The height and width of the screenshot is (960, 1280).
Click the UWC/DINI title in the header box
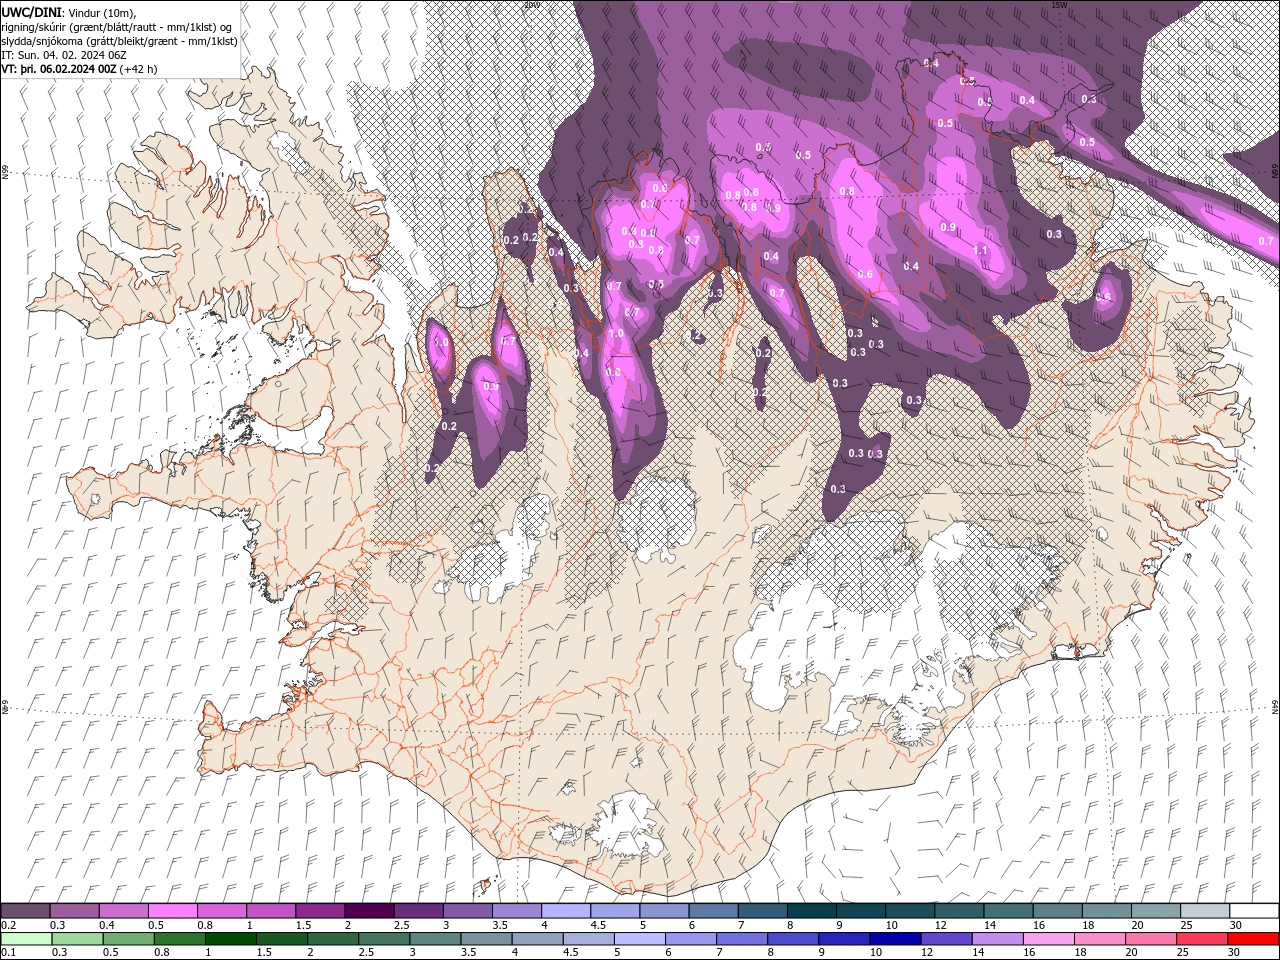pos(33,11)
